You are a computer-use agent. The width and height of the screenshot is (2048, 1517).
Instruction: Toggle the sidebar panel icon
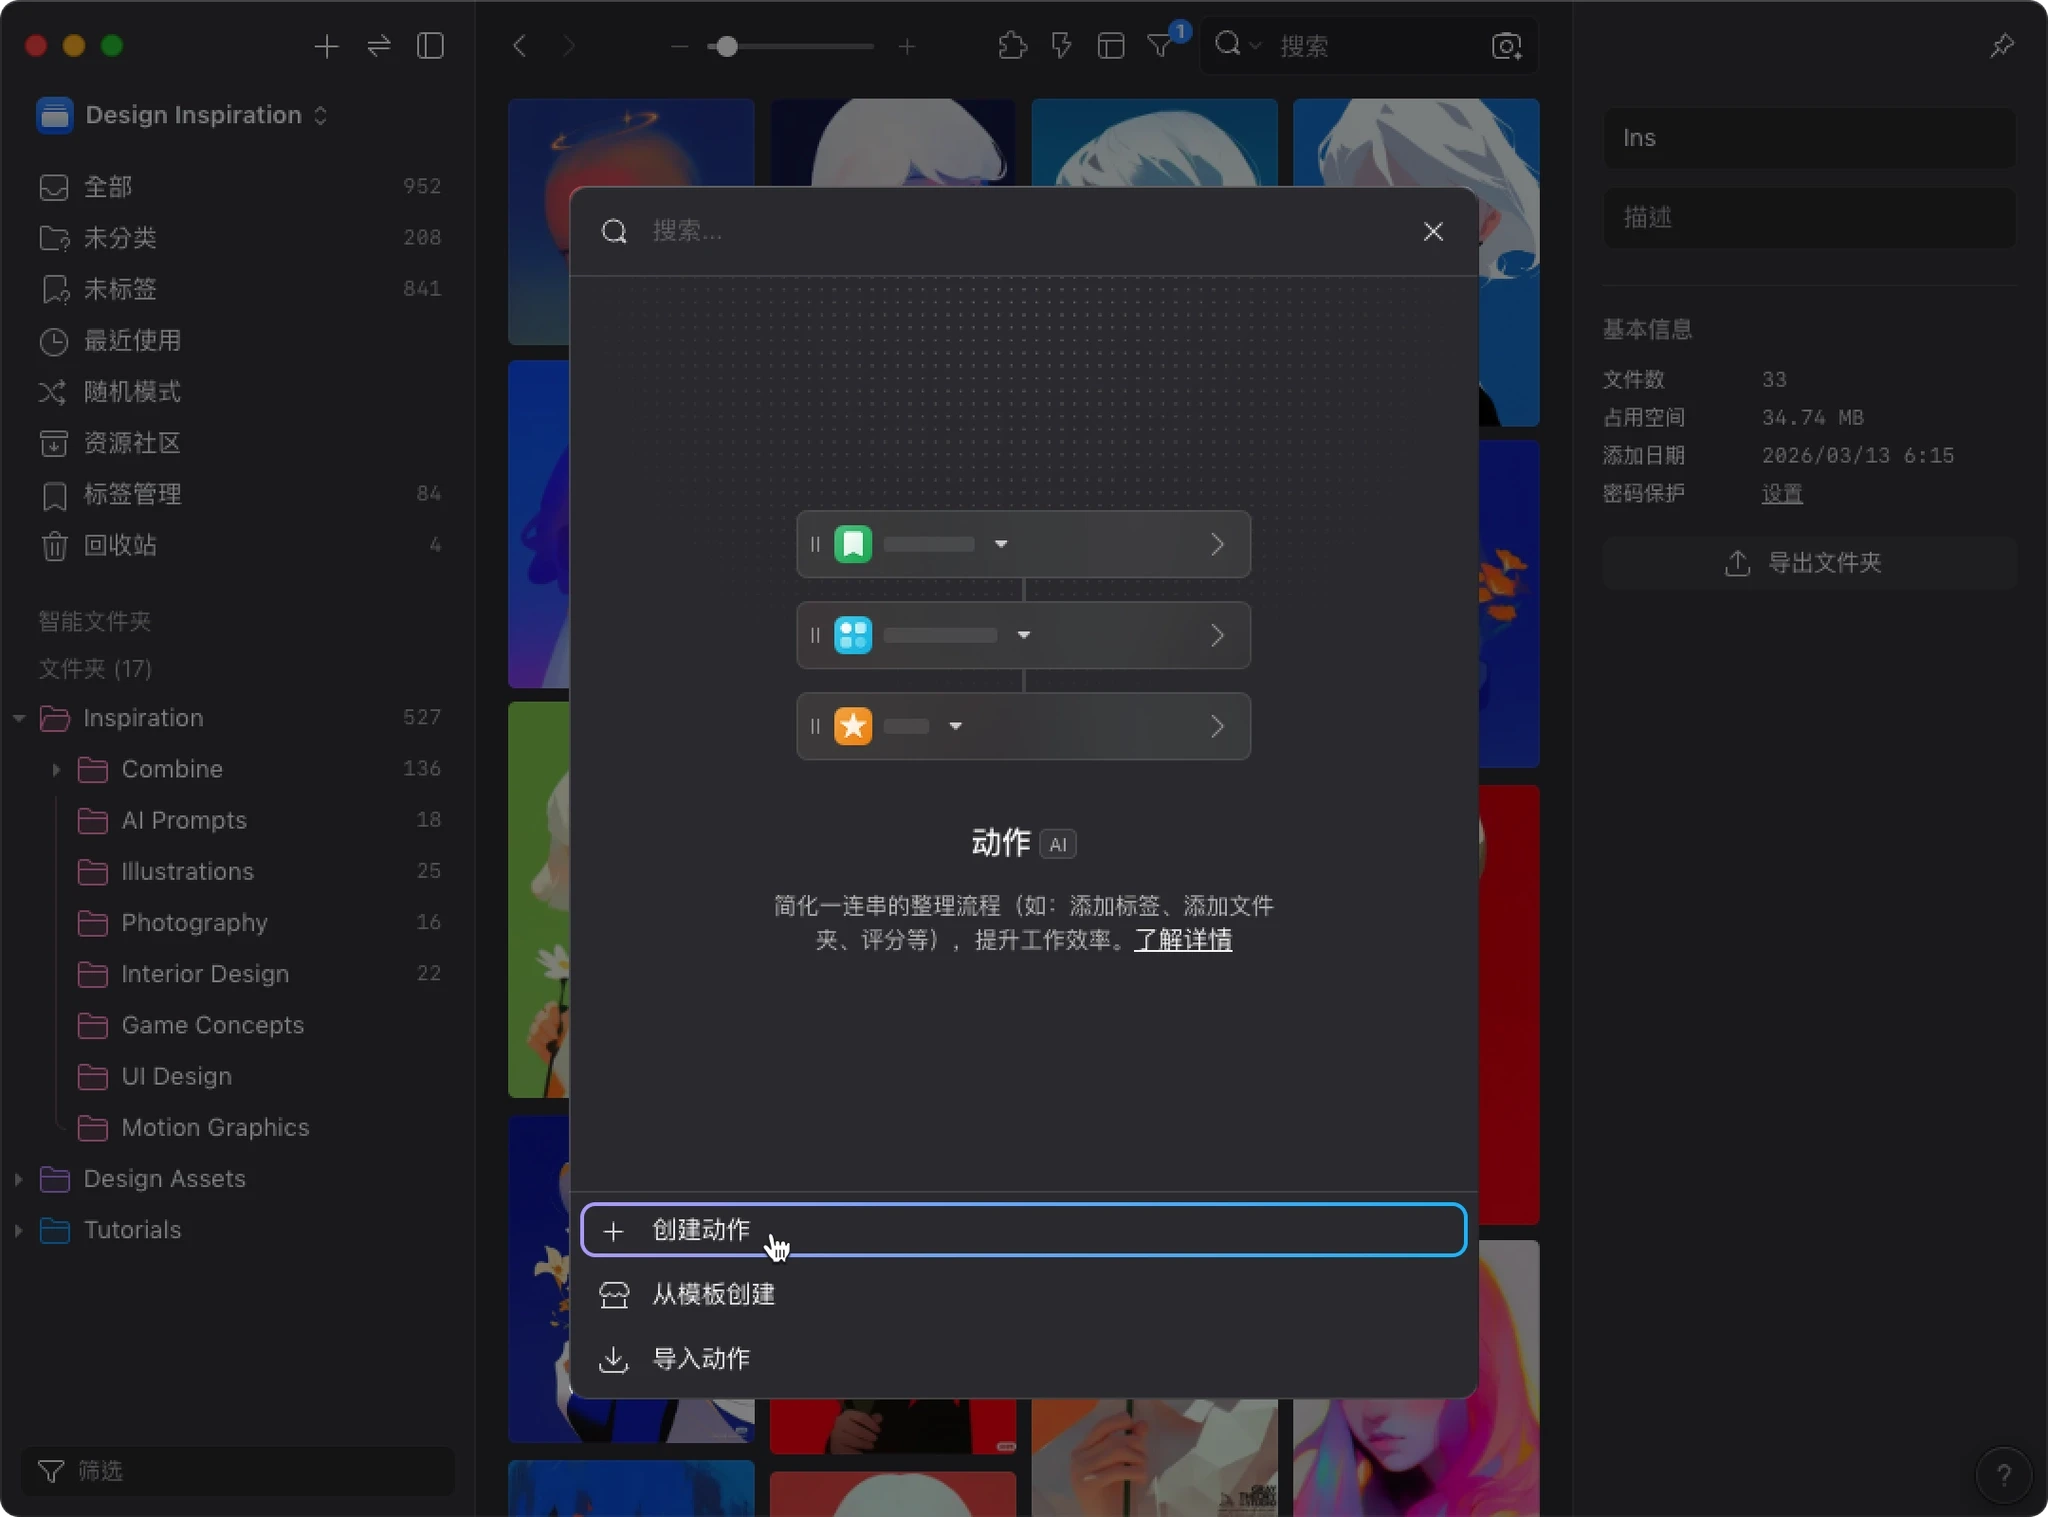coord(430,46)
